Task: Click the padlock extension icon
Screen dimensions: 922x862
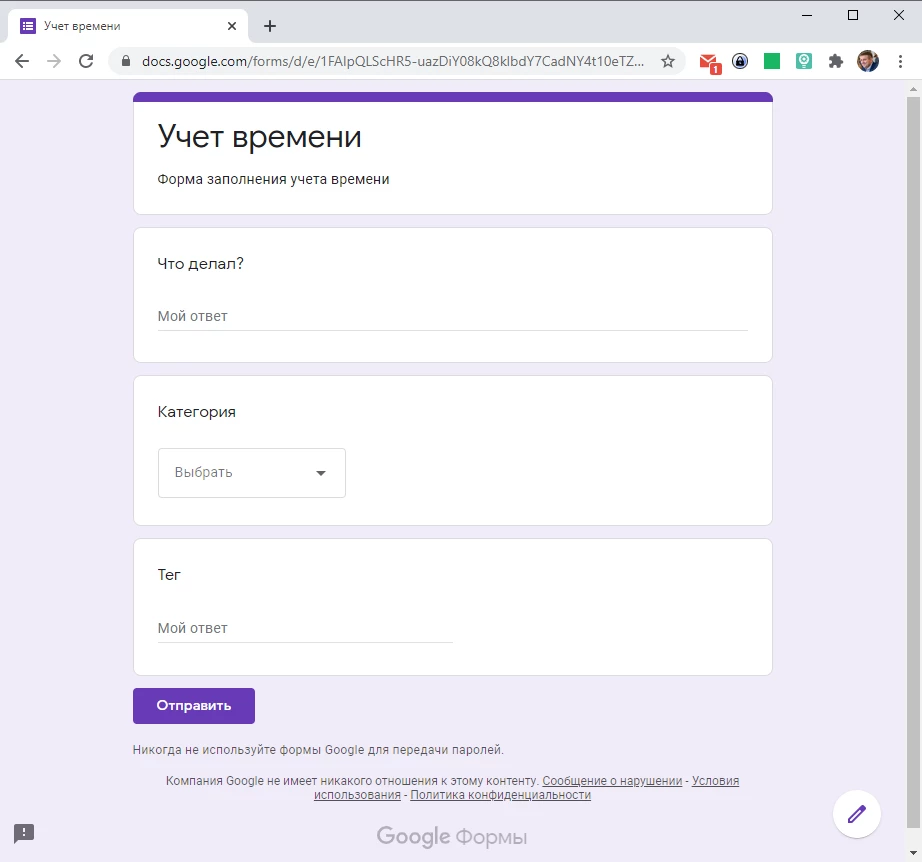Action: (740, 61)
